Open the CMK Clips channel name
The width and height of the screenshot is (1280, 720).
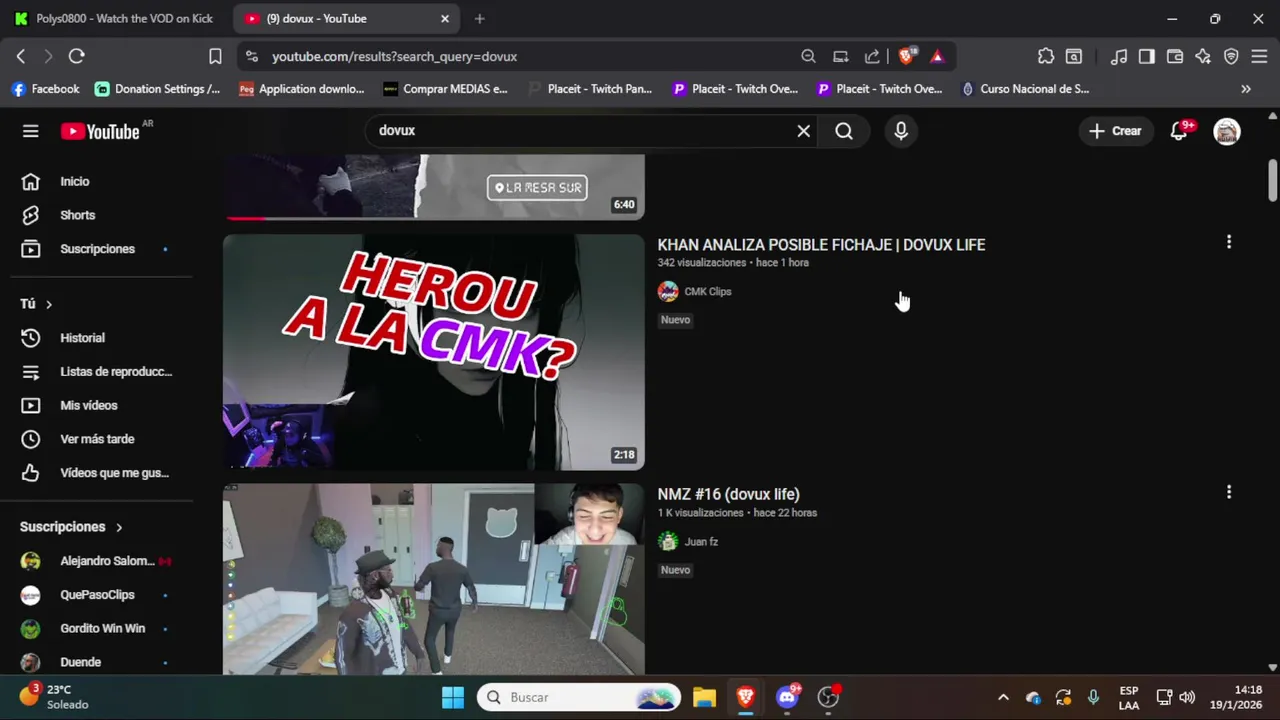(707, 292)
